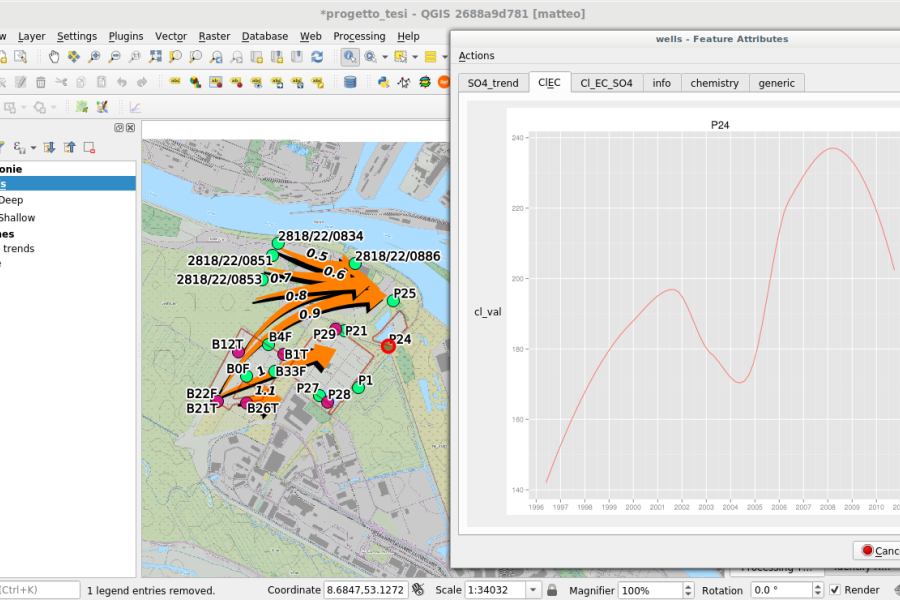Activate the Pan Map tool
900x600 pixels.
click(52, 57)
